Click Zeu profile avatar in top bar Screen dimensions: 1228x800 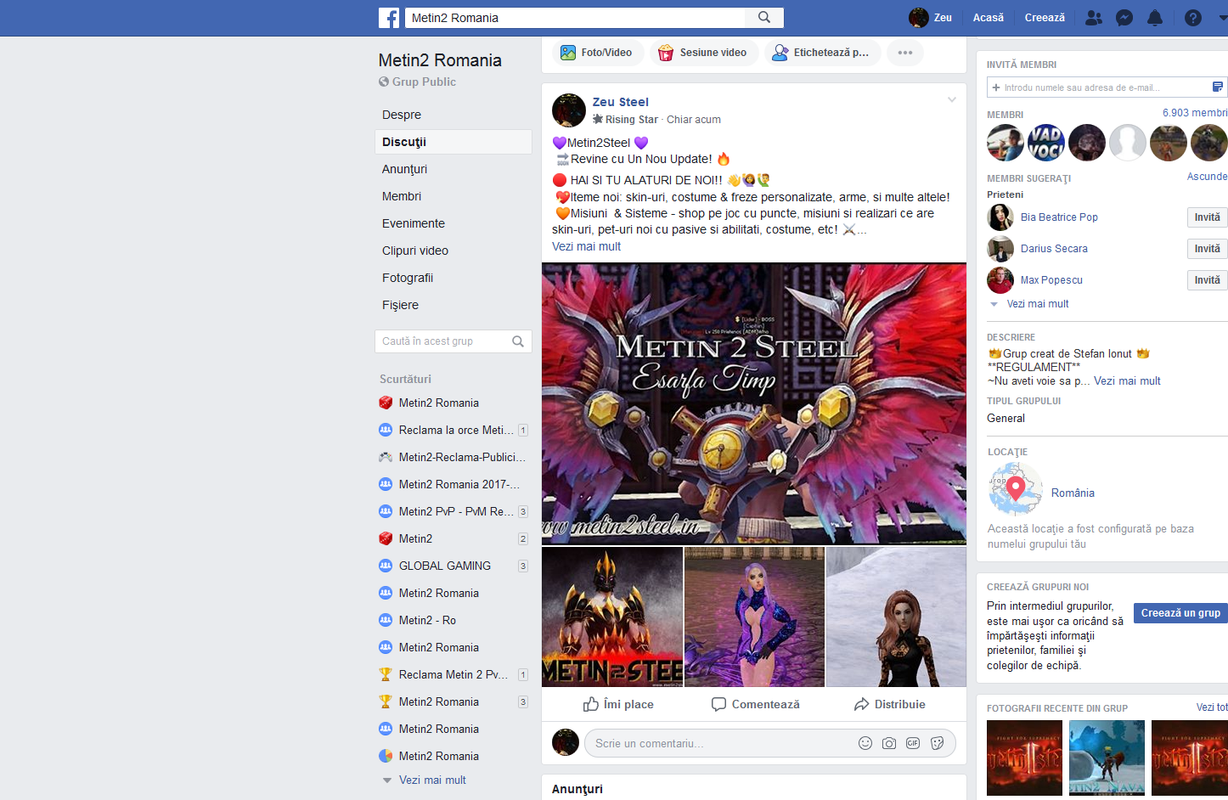[918, 18]
